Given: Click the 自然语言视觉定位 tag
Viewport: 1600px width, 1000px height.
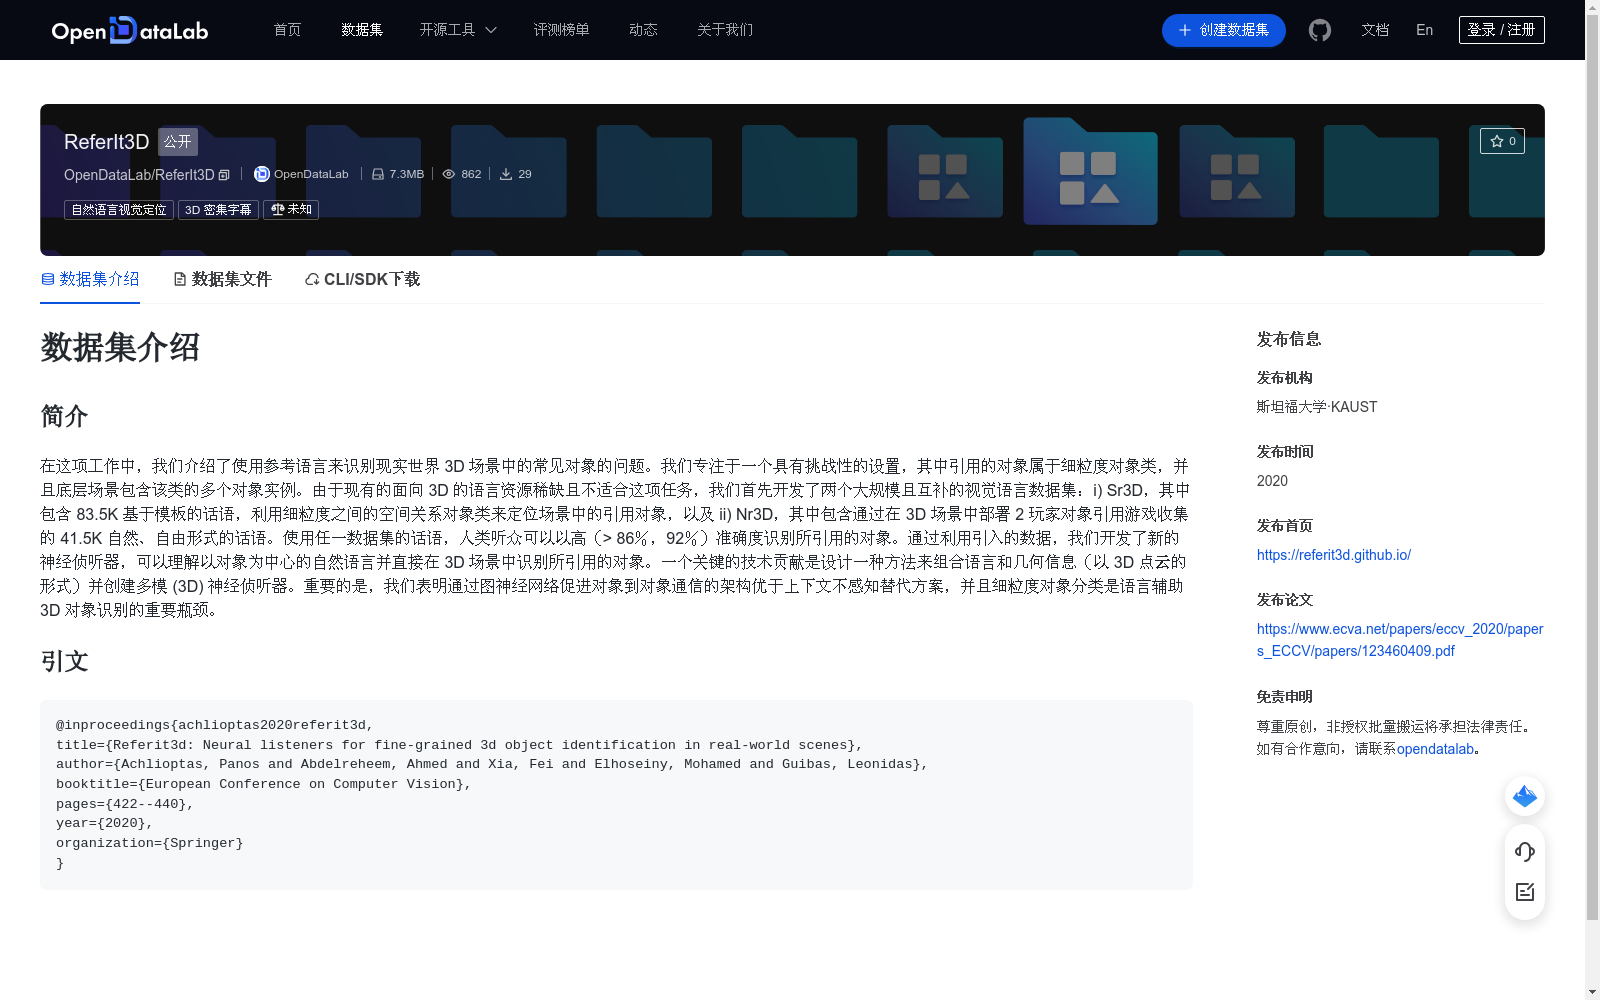Looking at the screenshot, I should coord(119,210).
